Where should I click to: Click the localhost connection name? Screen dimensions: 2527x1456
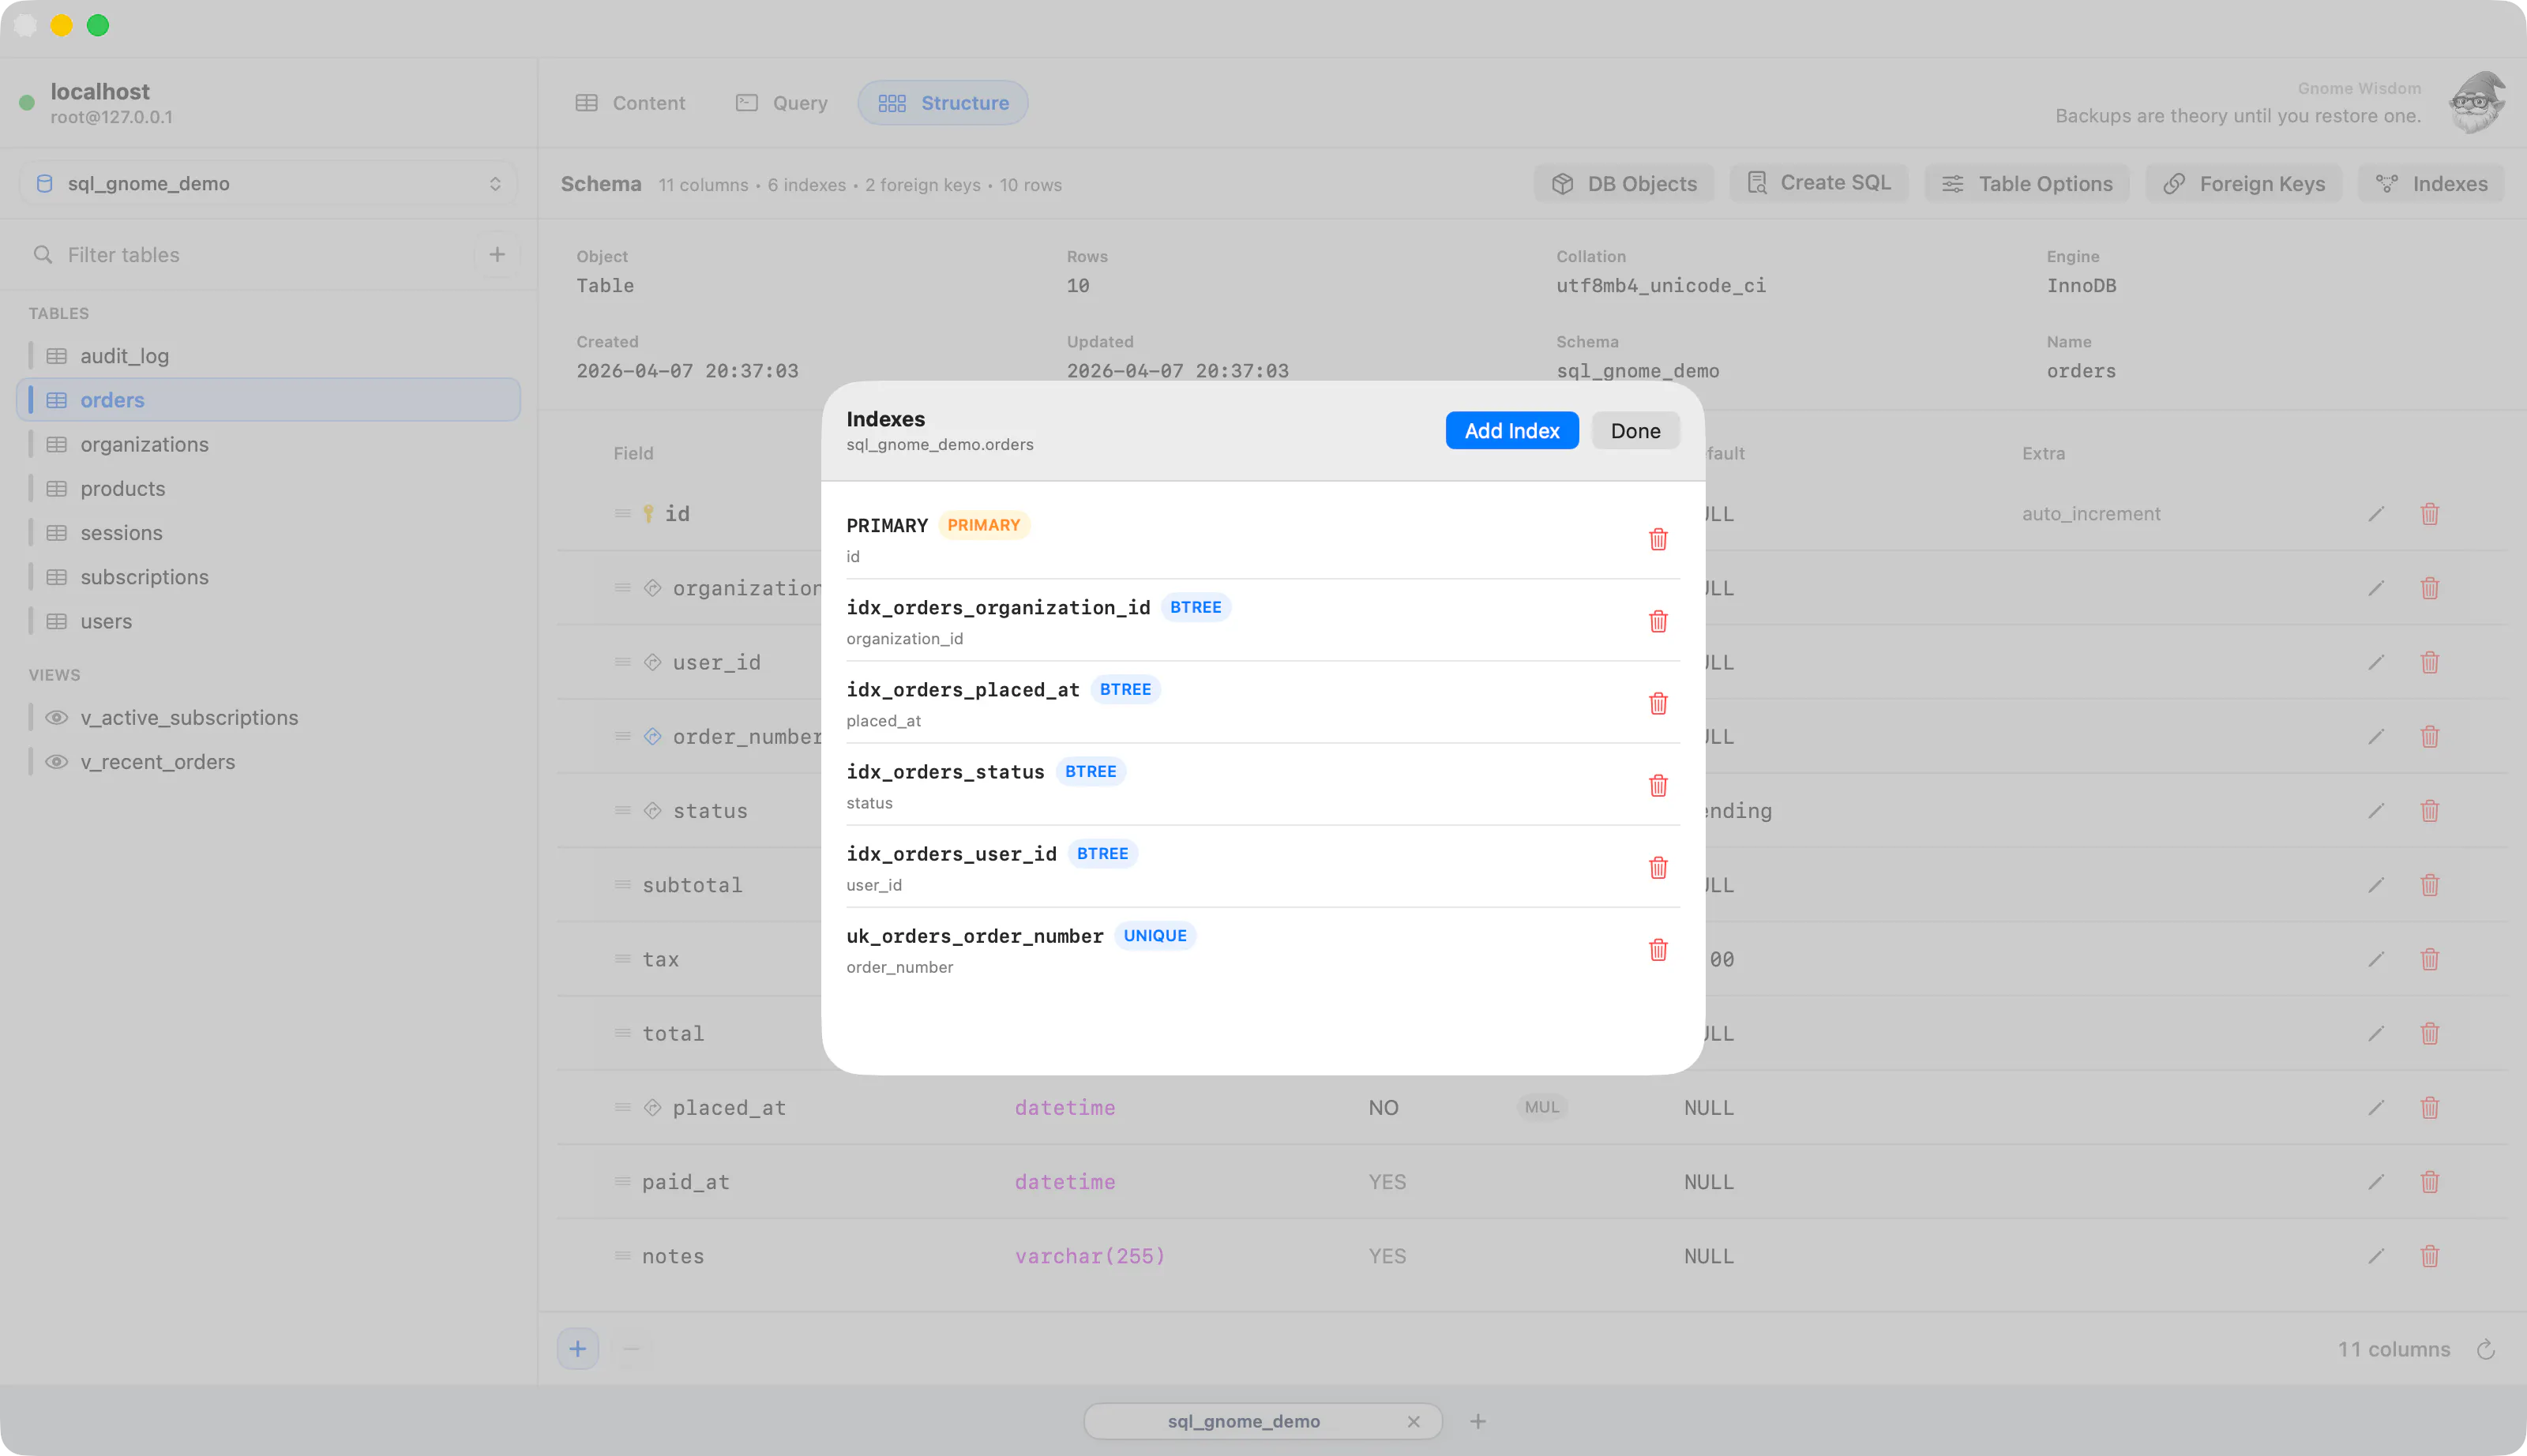click(x=100, y=91)
